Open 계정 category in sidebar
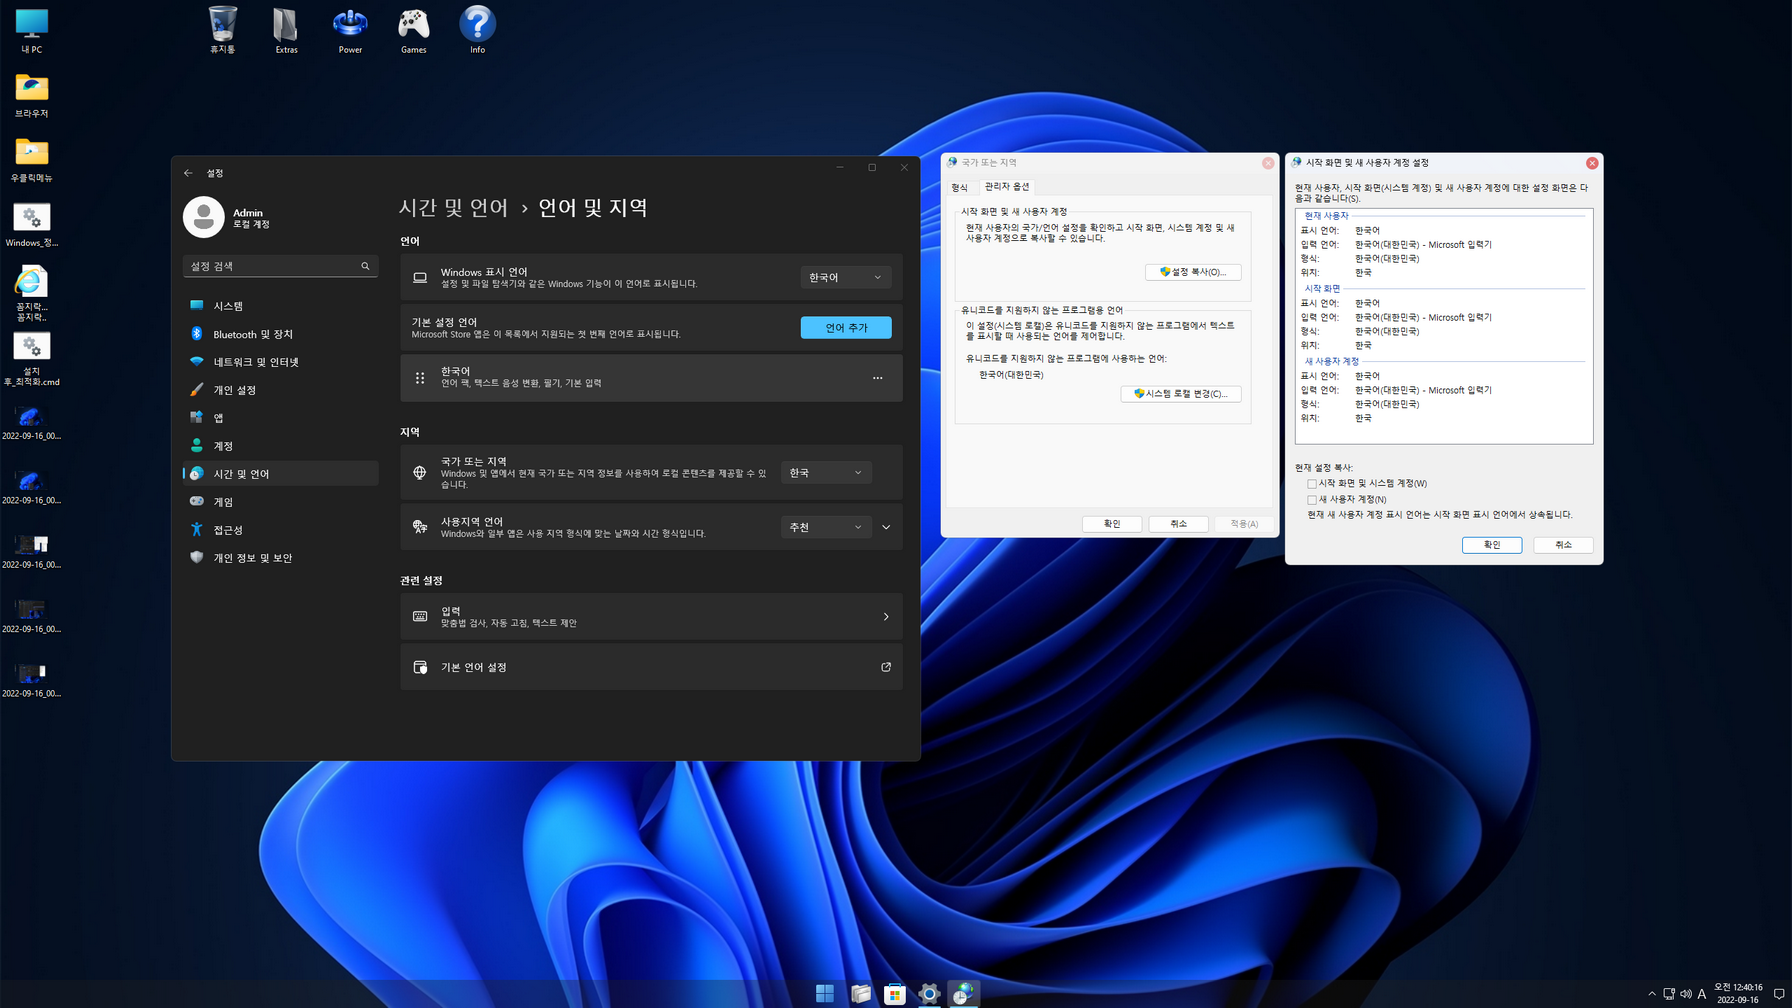The width and height of the screenshot is (1792, 1008). (x=281, y=446)
